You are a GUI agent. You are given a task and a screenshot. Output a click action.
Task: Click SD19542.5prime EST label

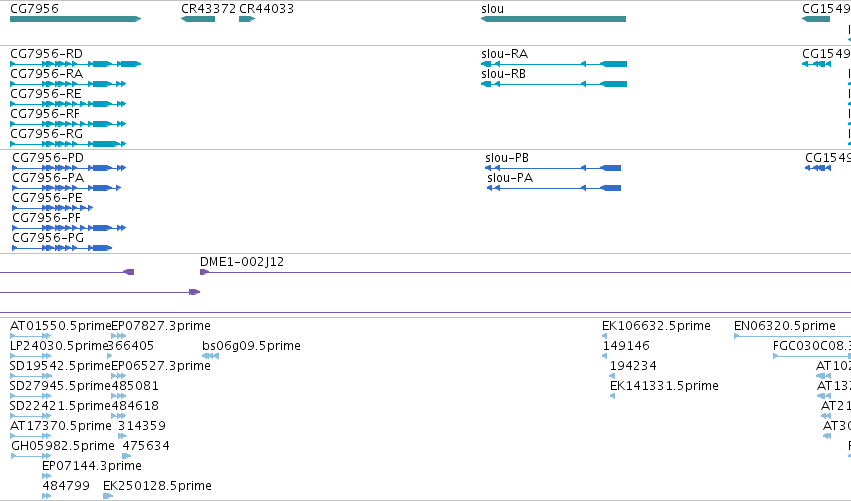[60, 366]
